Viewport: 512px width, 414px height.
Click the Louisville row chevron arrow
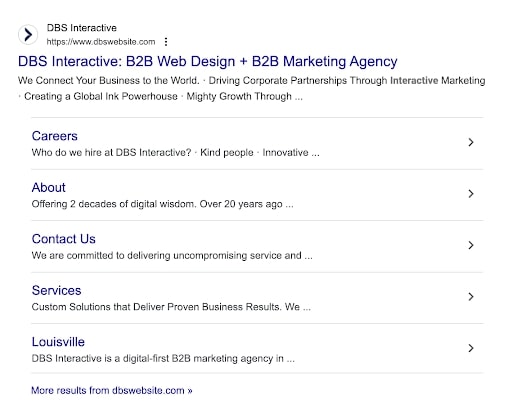coord(471,348)
